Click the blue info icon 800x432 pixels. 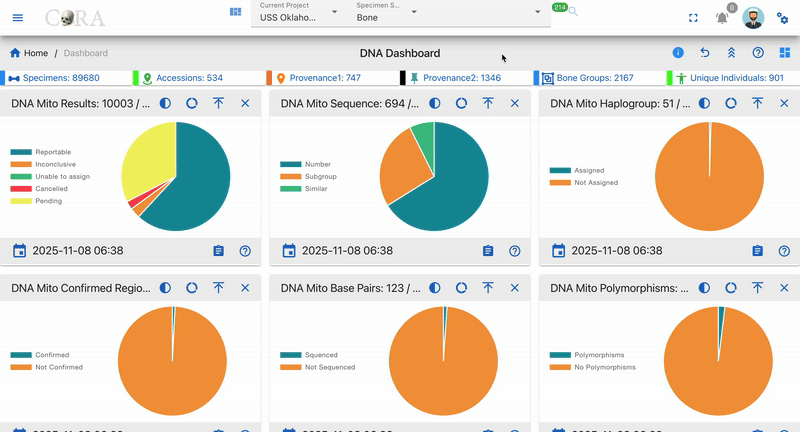[x=678, y=53]
